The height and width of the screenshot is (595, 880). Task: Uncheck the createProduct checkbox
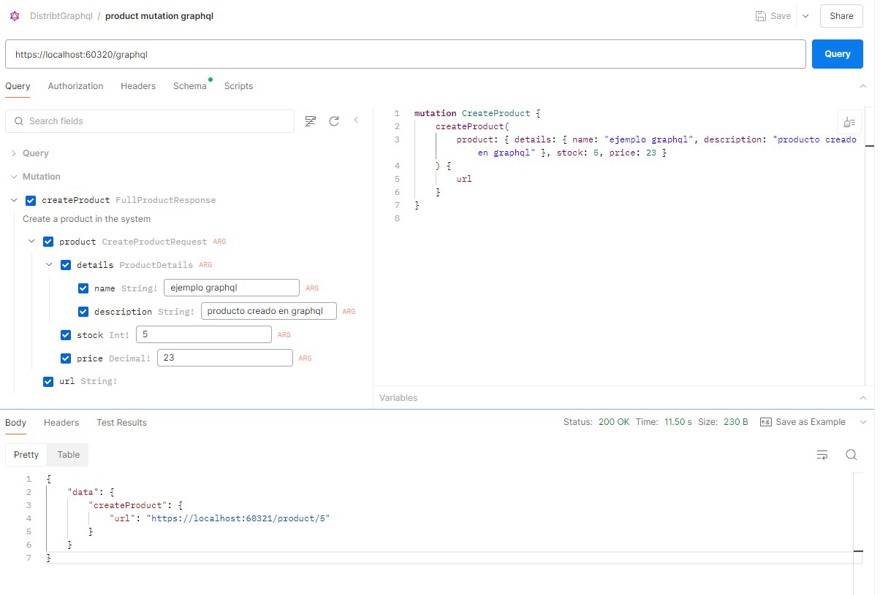(x=31, y=200)
